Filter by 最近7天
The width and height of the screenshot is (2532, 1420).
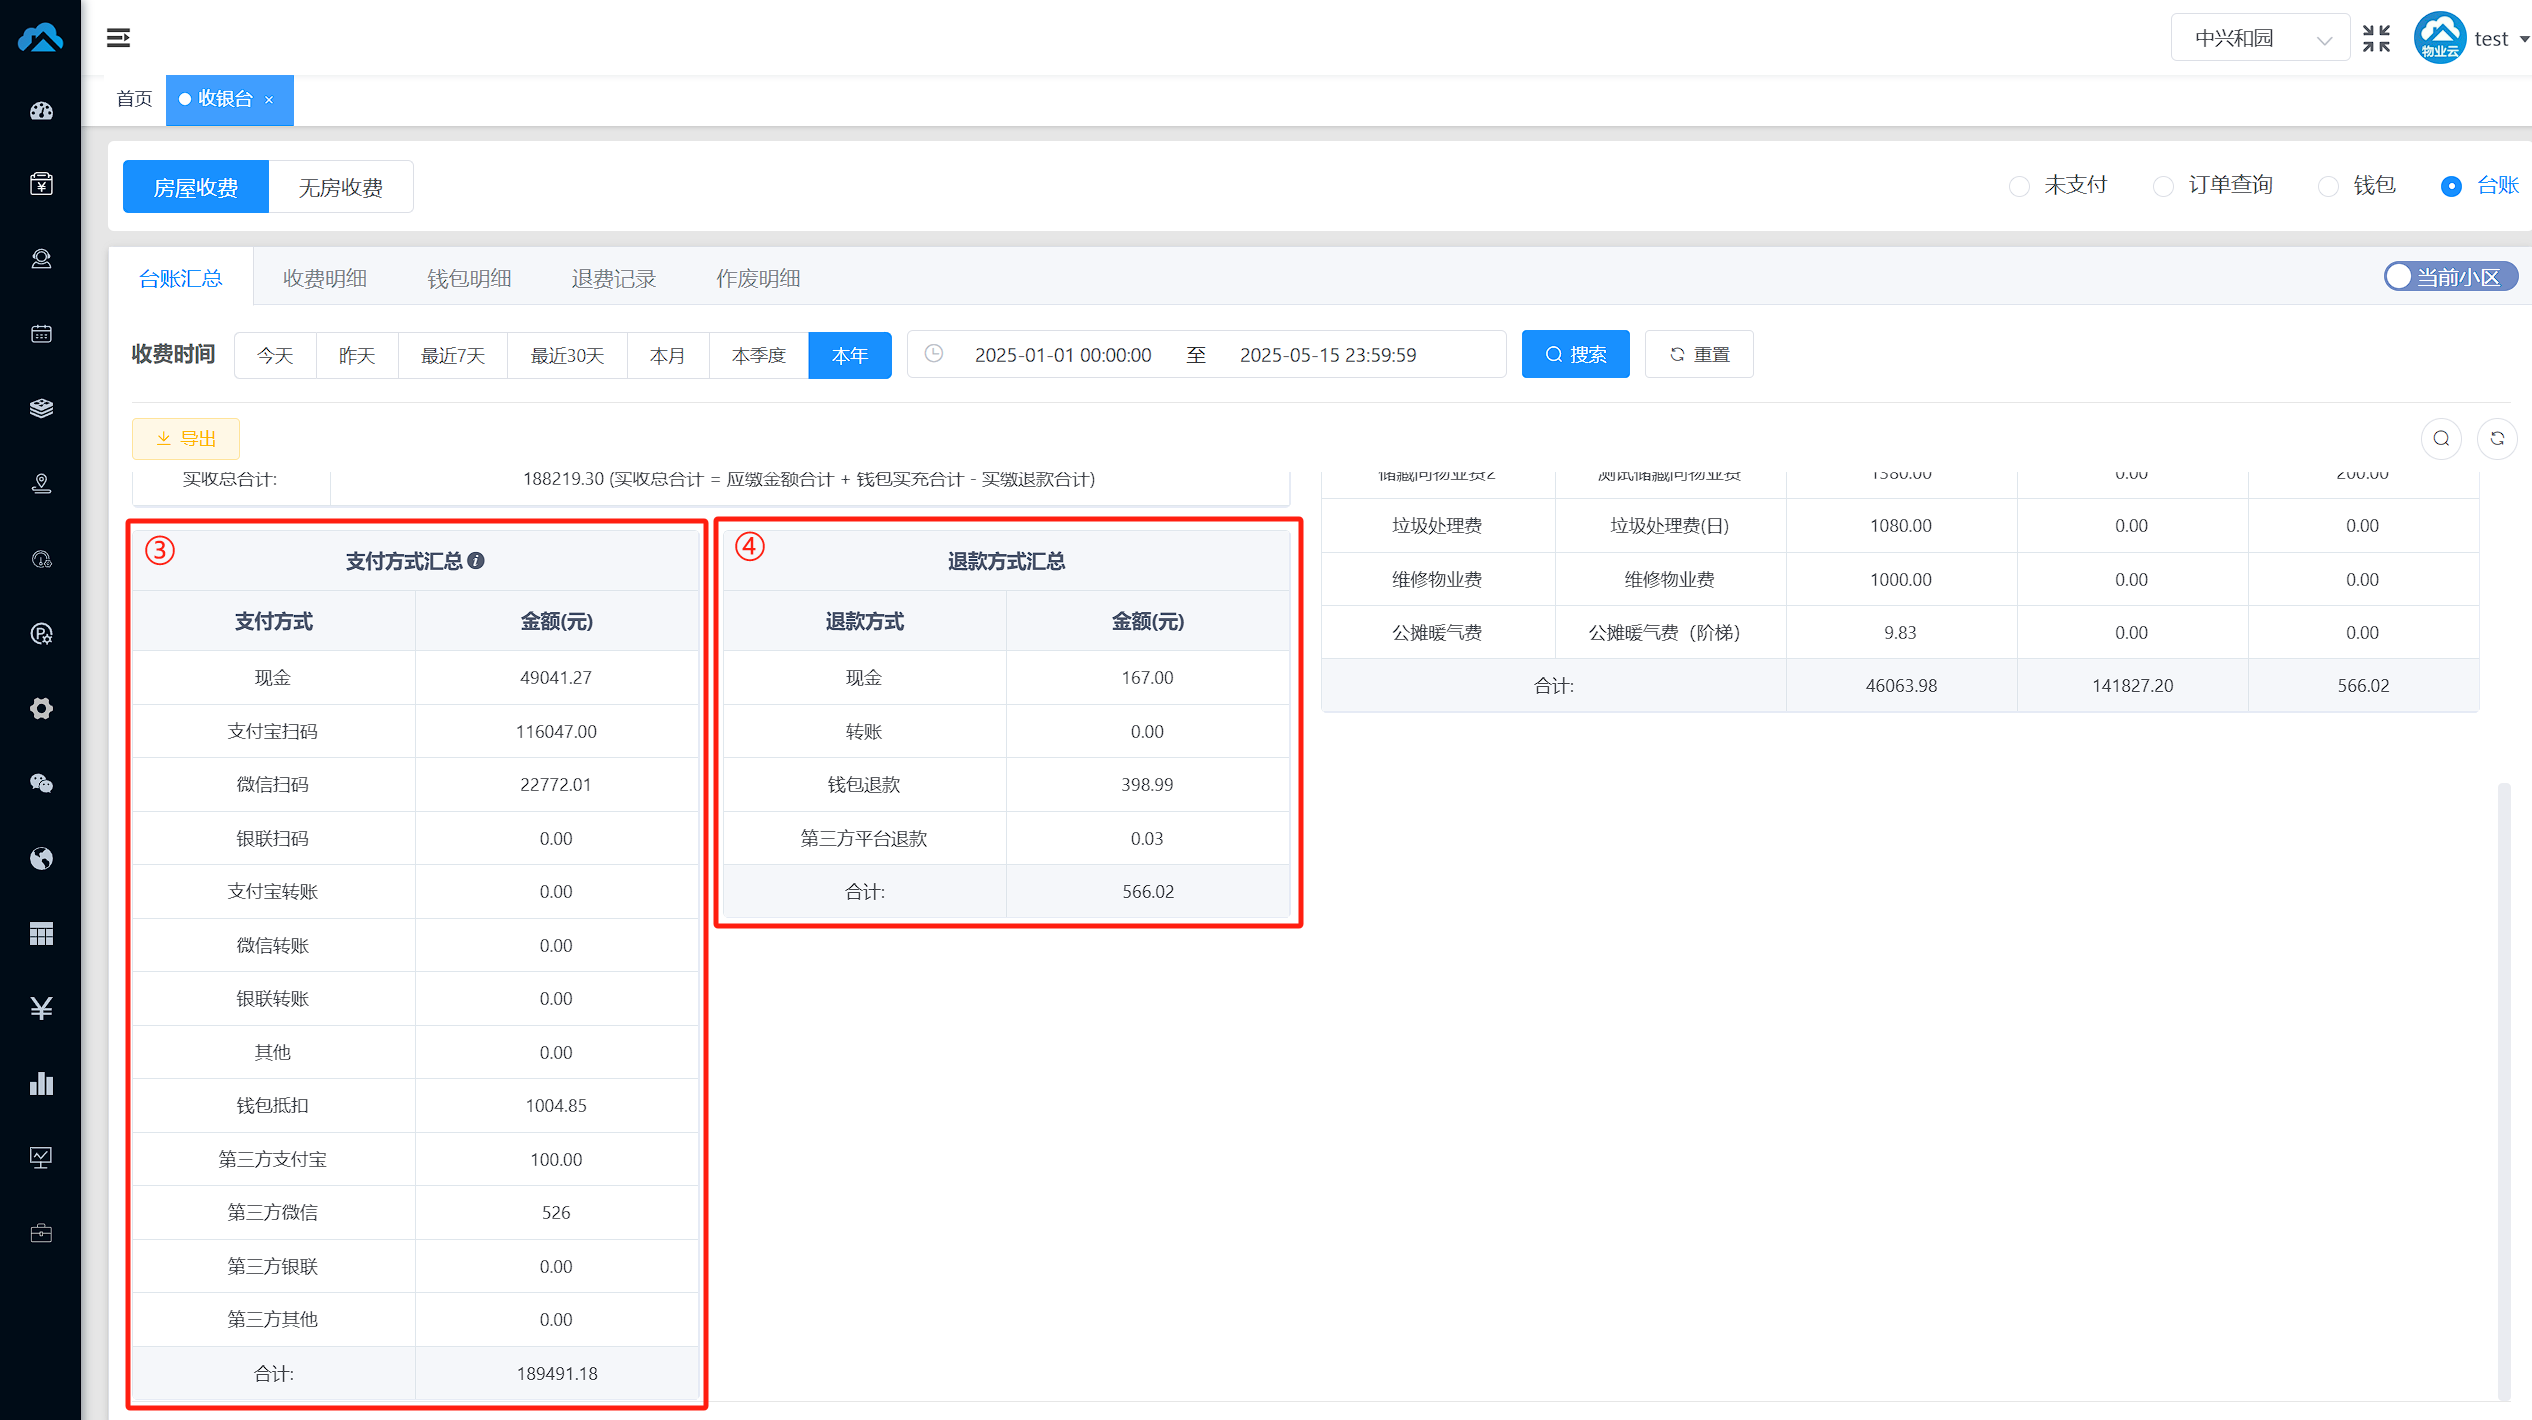pyautogui.click(x=453, y=355)
